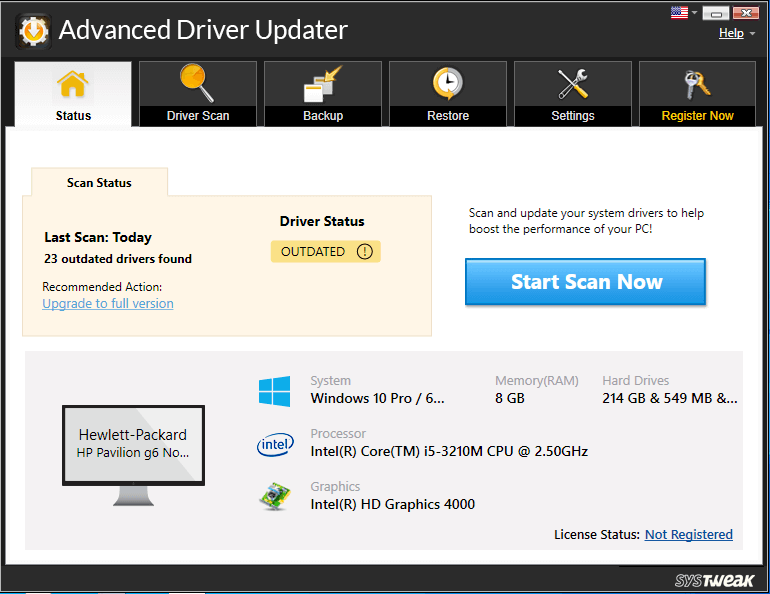Click the 'Last Scan: Today' text
This screenshot has height=594, width=770.
pos(98,237)
